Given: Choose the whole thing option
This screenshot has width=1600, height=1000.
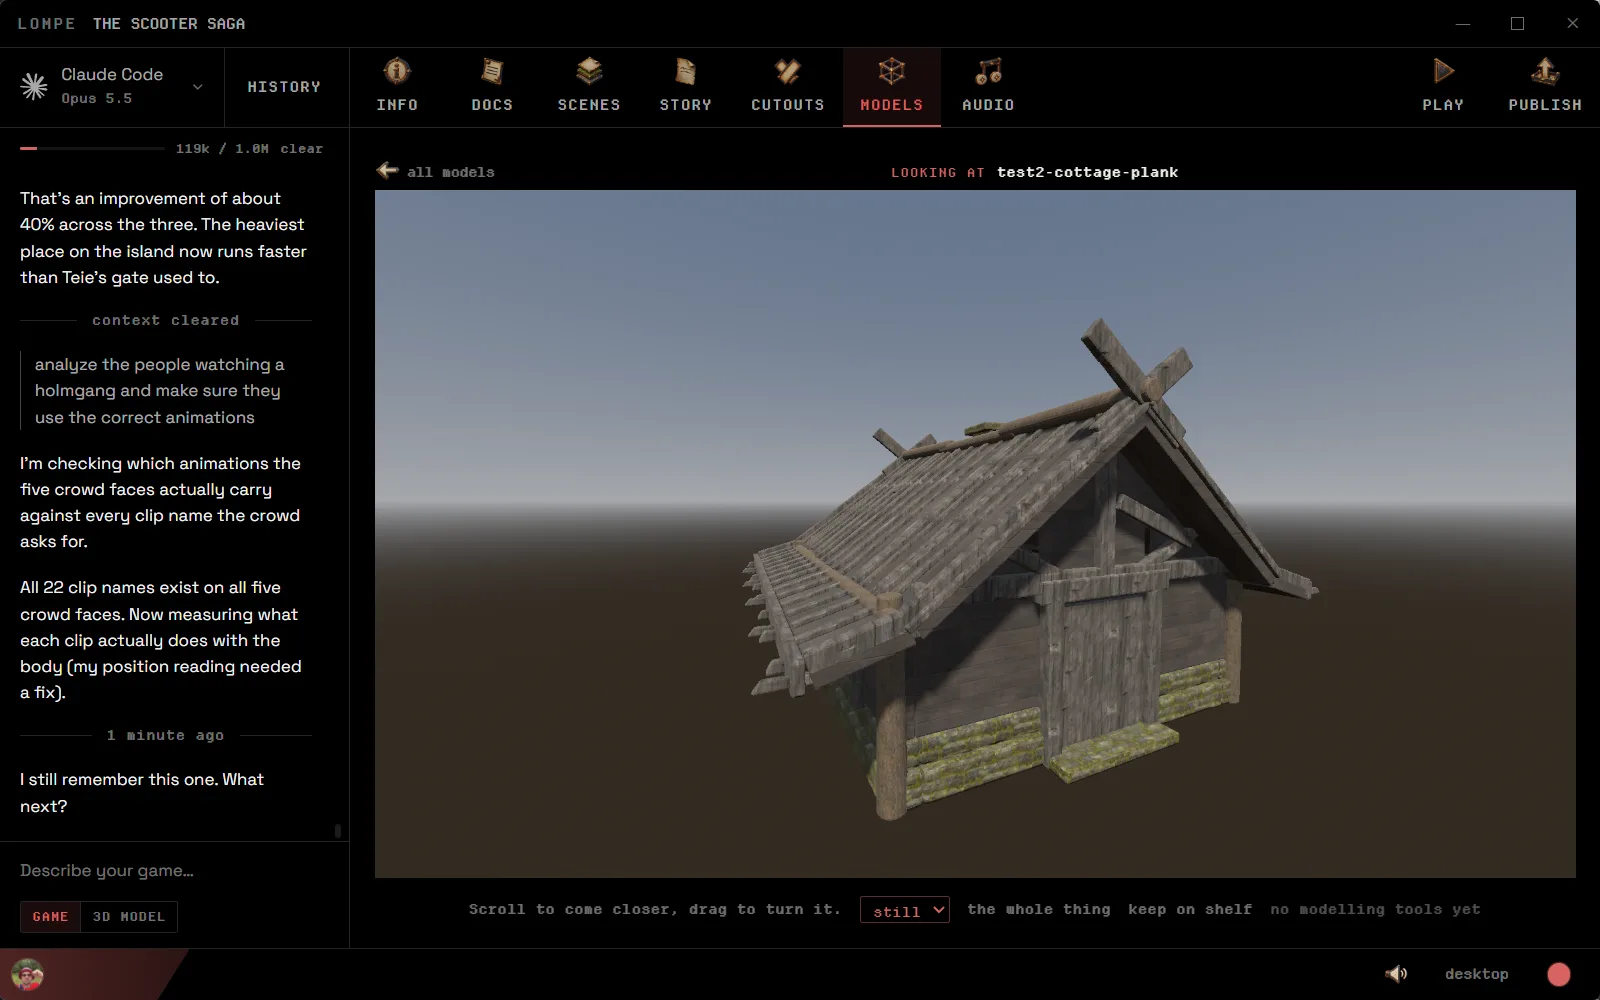Looking at the screenshot, I should coord(1039,909).
